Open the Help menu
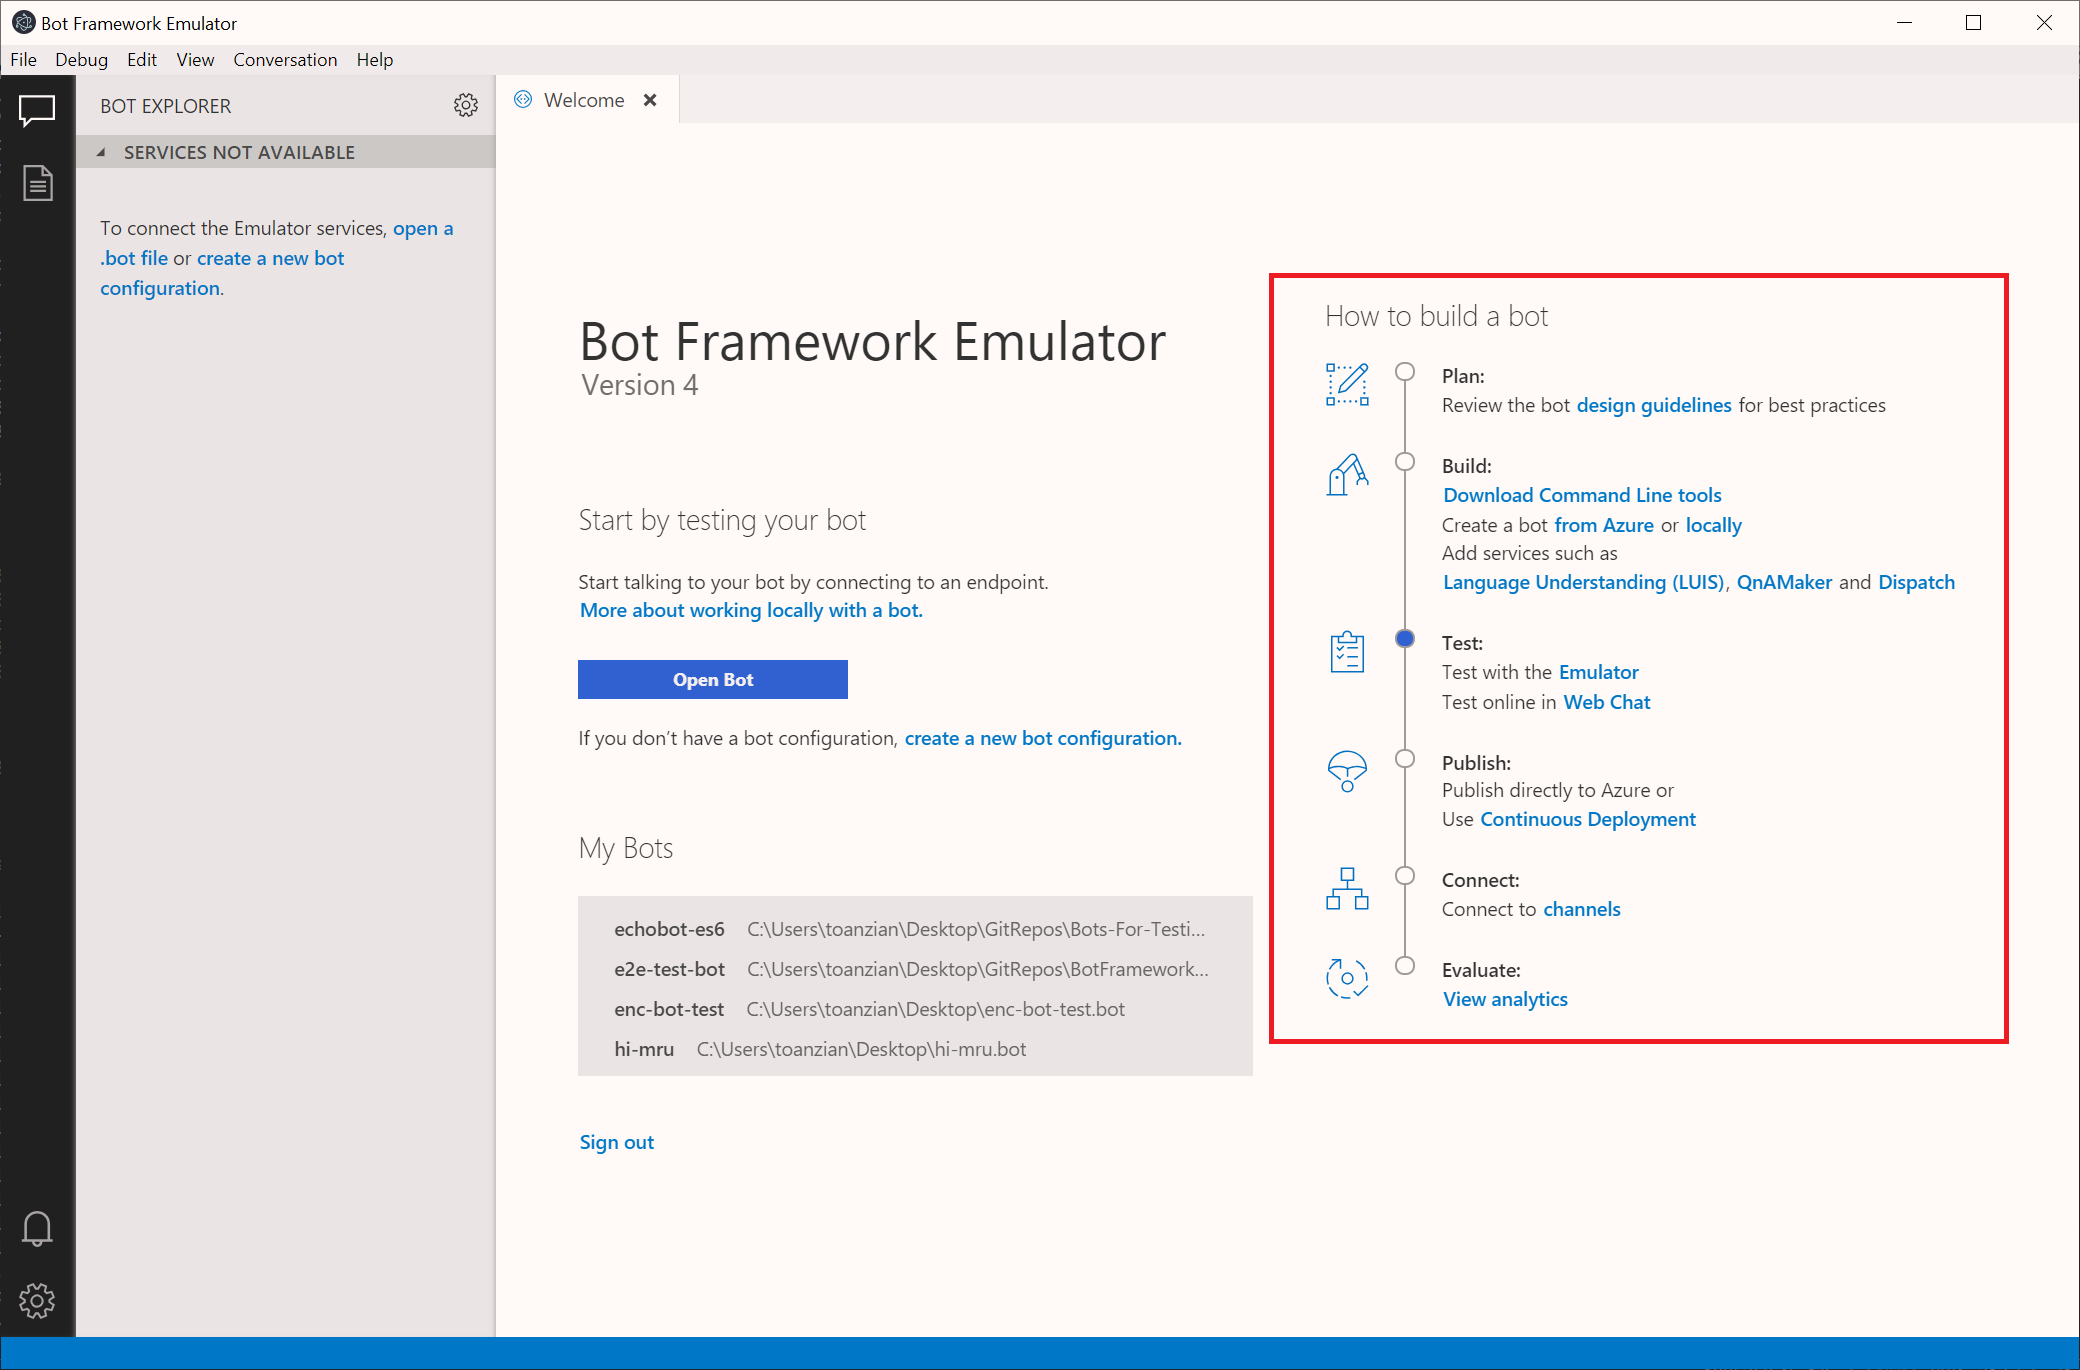The width and height of the screenshot is (2080, 1370). (x=375, y=60)
